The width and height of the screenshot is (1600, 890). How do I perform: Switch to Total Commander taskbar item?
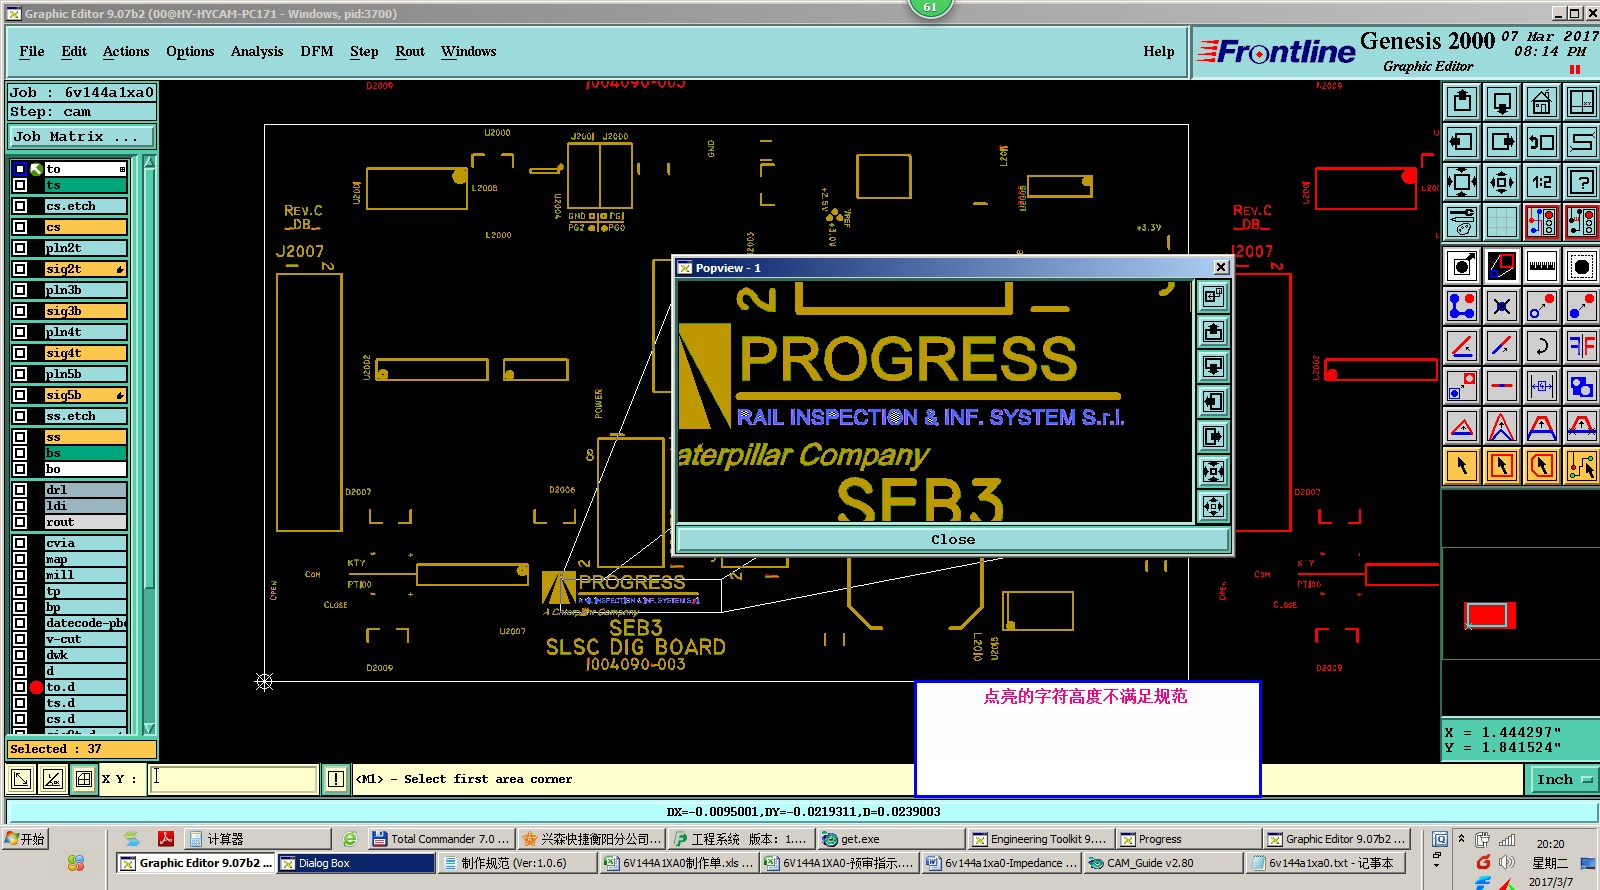pyautogui.click(x=441, y=839)
